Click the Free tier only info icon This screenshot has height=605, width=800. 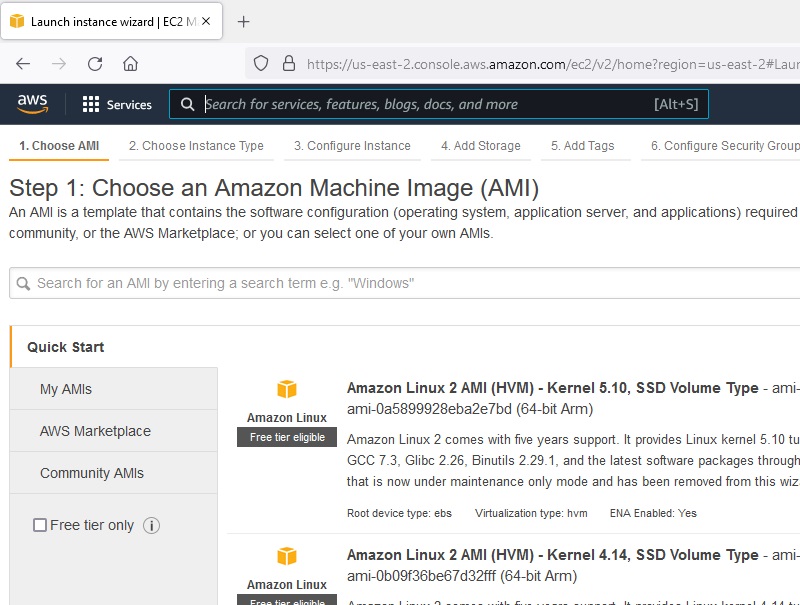152,525
